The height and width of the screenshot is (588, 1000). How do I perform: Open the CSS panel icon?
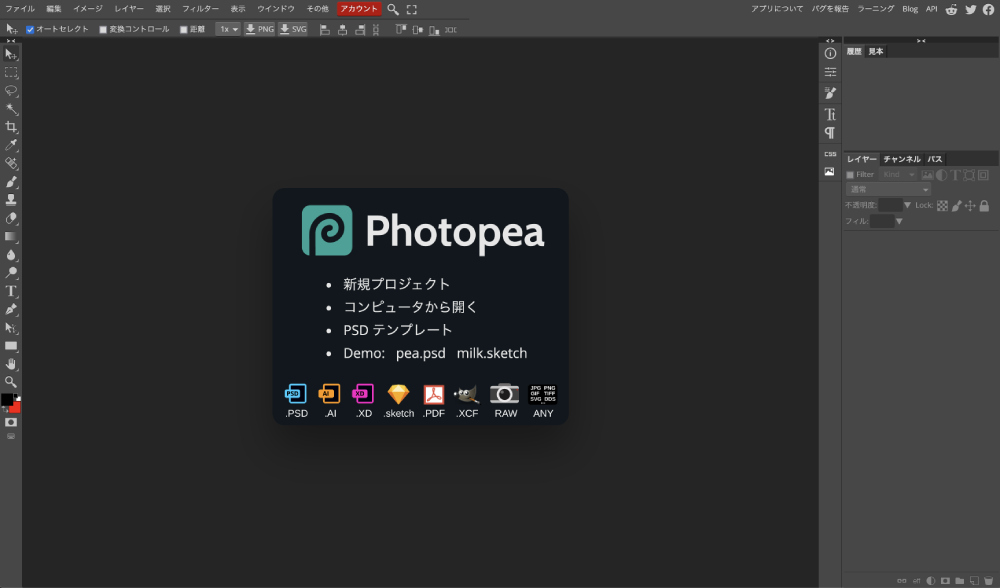pyautogui.click(x=830, y=154)
